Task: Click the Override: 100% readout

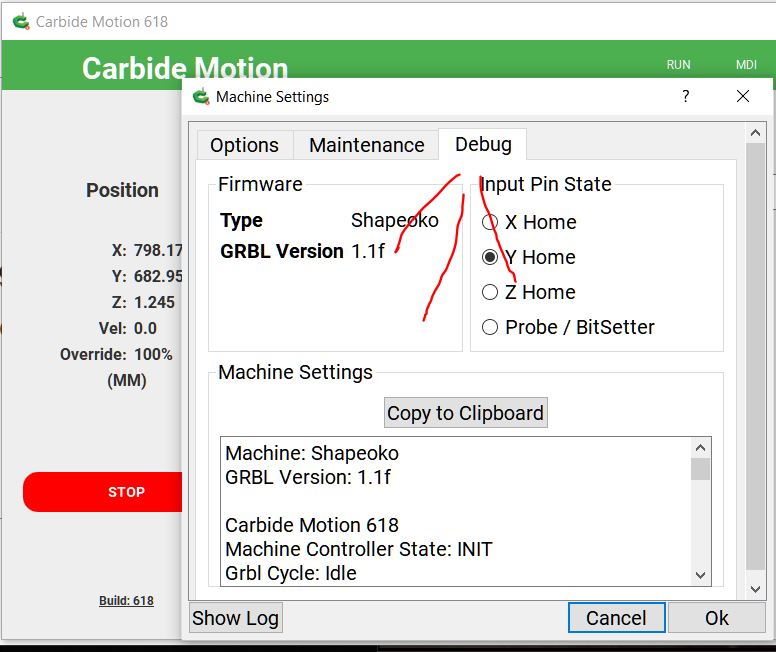Action: (x=116, y=354)
